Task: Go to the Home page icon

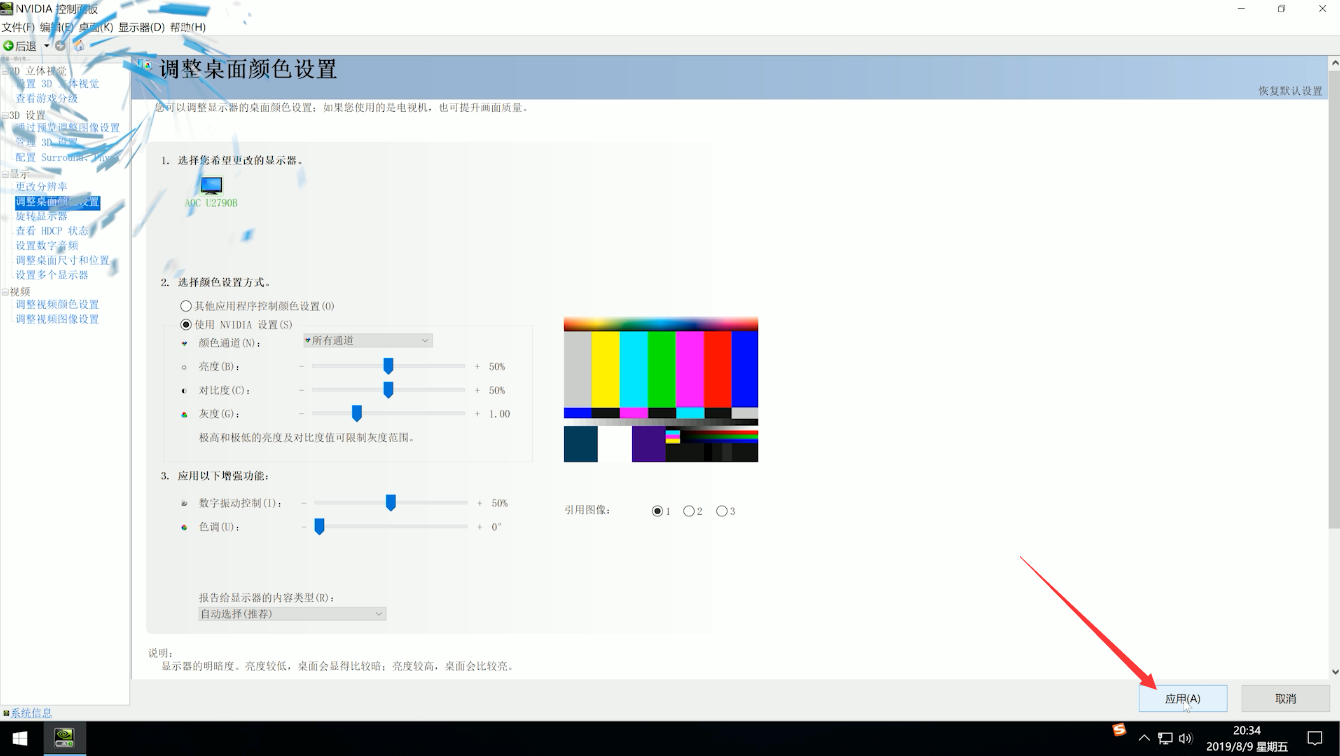Action: click(79, 46)
